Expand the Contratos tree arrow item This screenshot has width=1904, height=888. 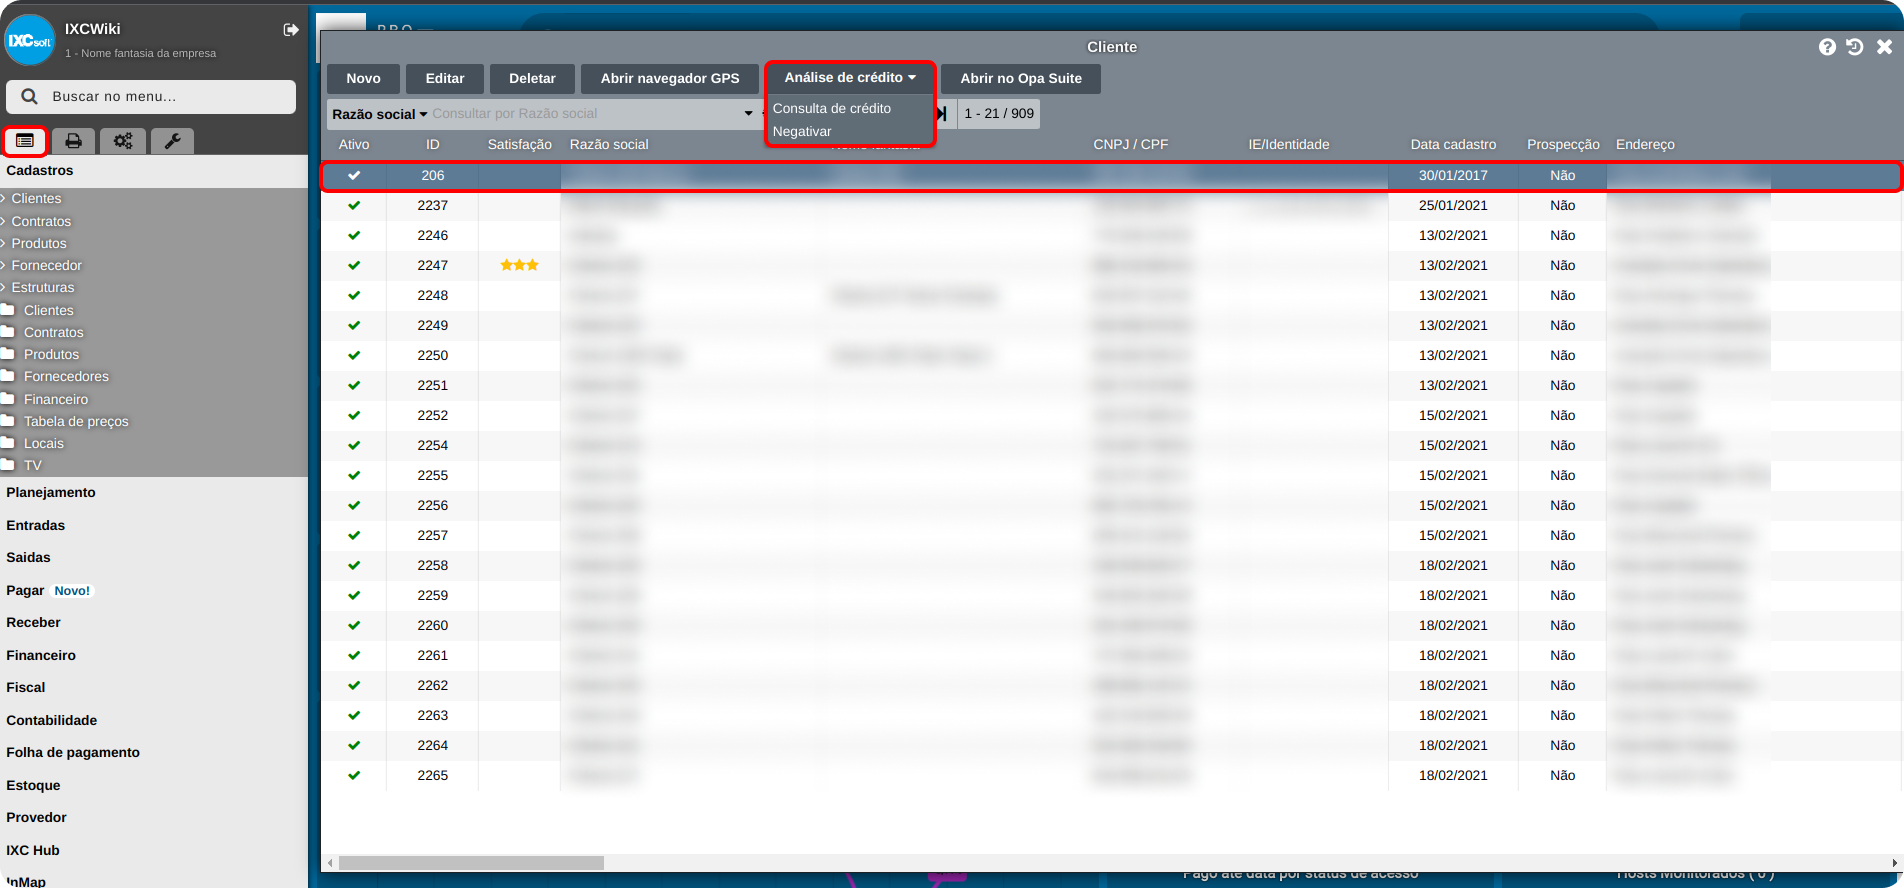point(4,221)
